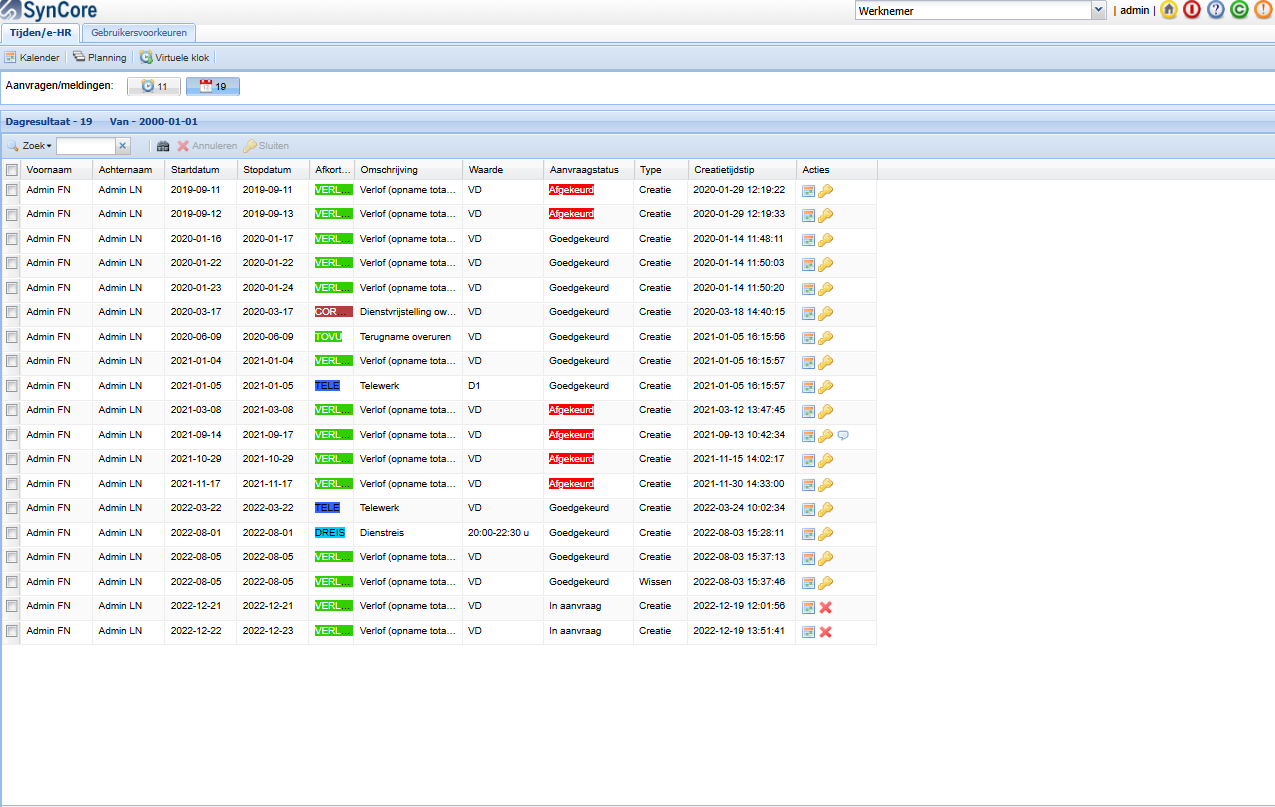This screenshot has height=807, width=1275.
Task: Click the green copyright icon
Action: 1239,10
